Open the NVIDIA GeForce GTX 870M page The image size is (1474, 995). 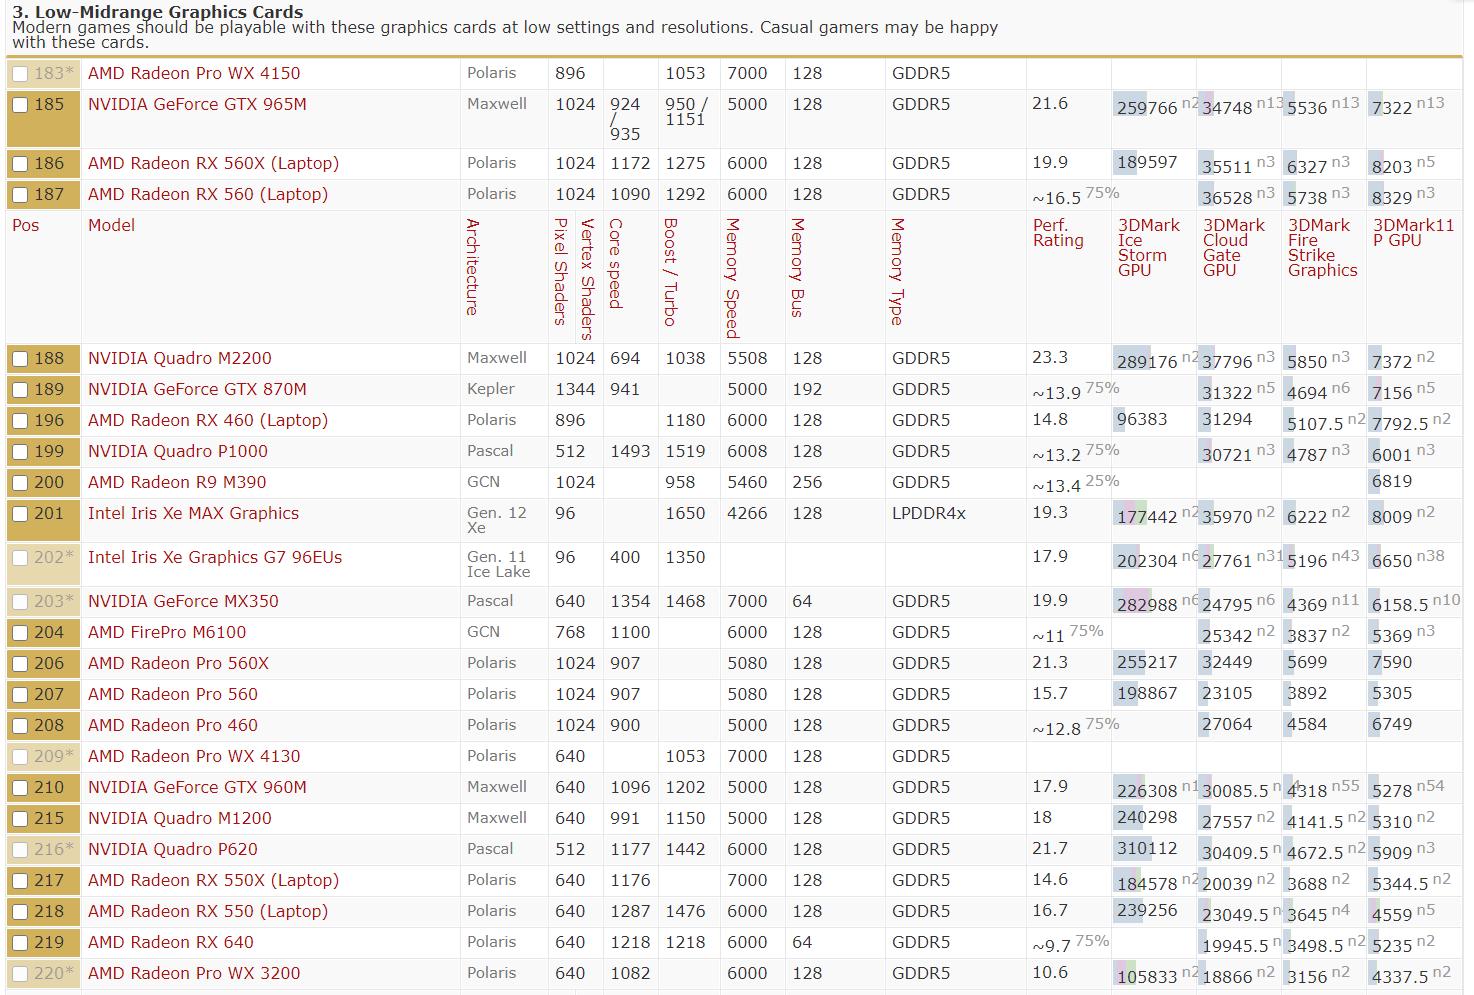pyautogui.click(x=197, y=389)
